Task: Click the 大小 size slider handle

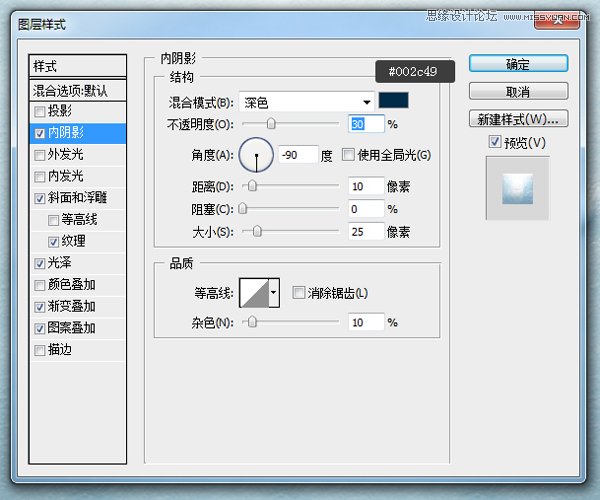Action: point(257,231)
